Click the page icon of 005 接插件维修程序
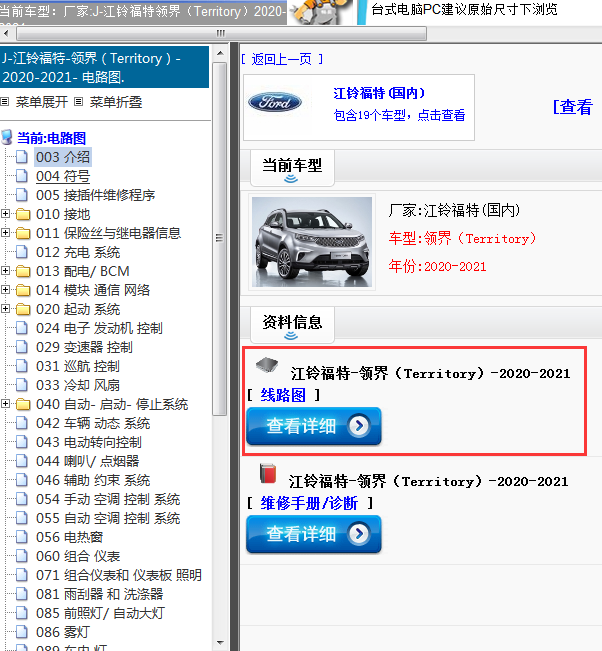Viewport: 602px width, 651px height. point(22,195)
